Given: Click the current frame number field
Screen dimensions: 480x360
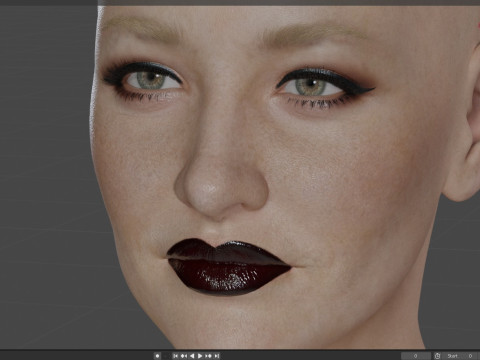Looking at the screenshot, I should coord(416,356).
